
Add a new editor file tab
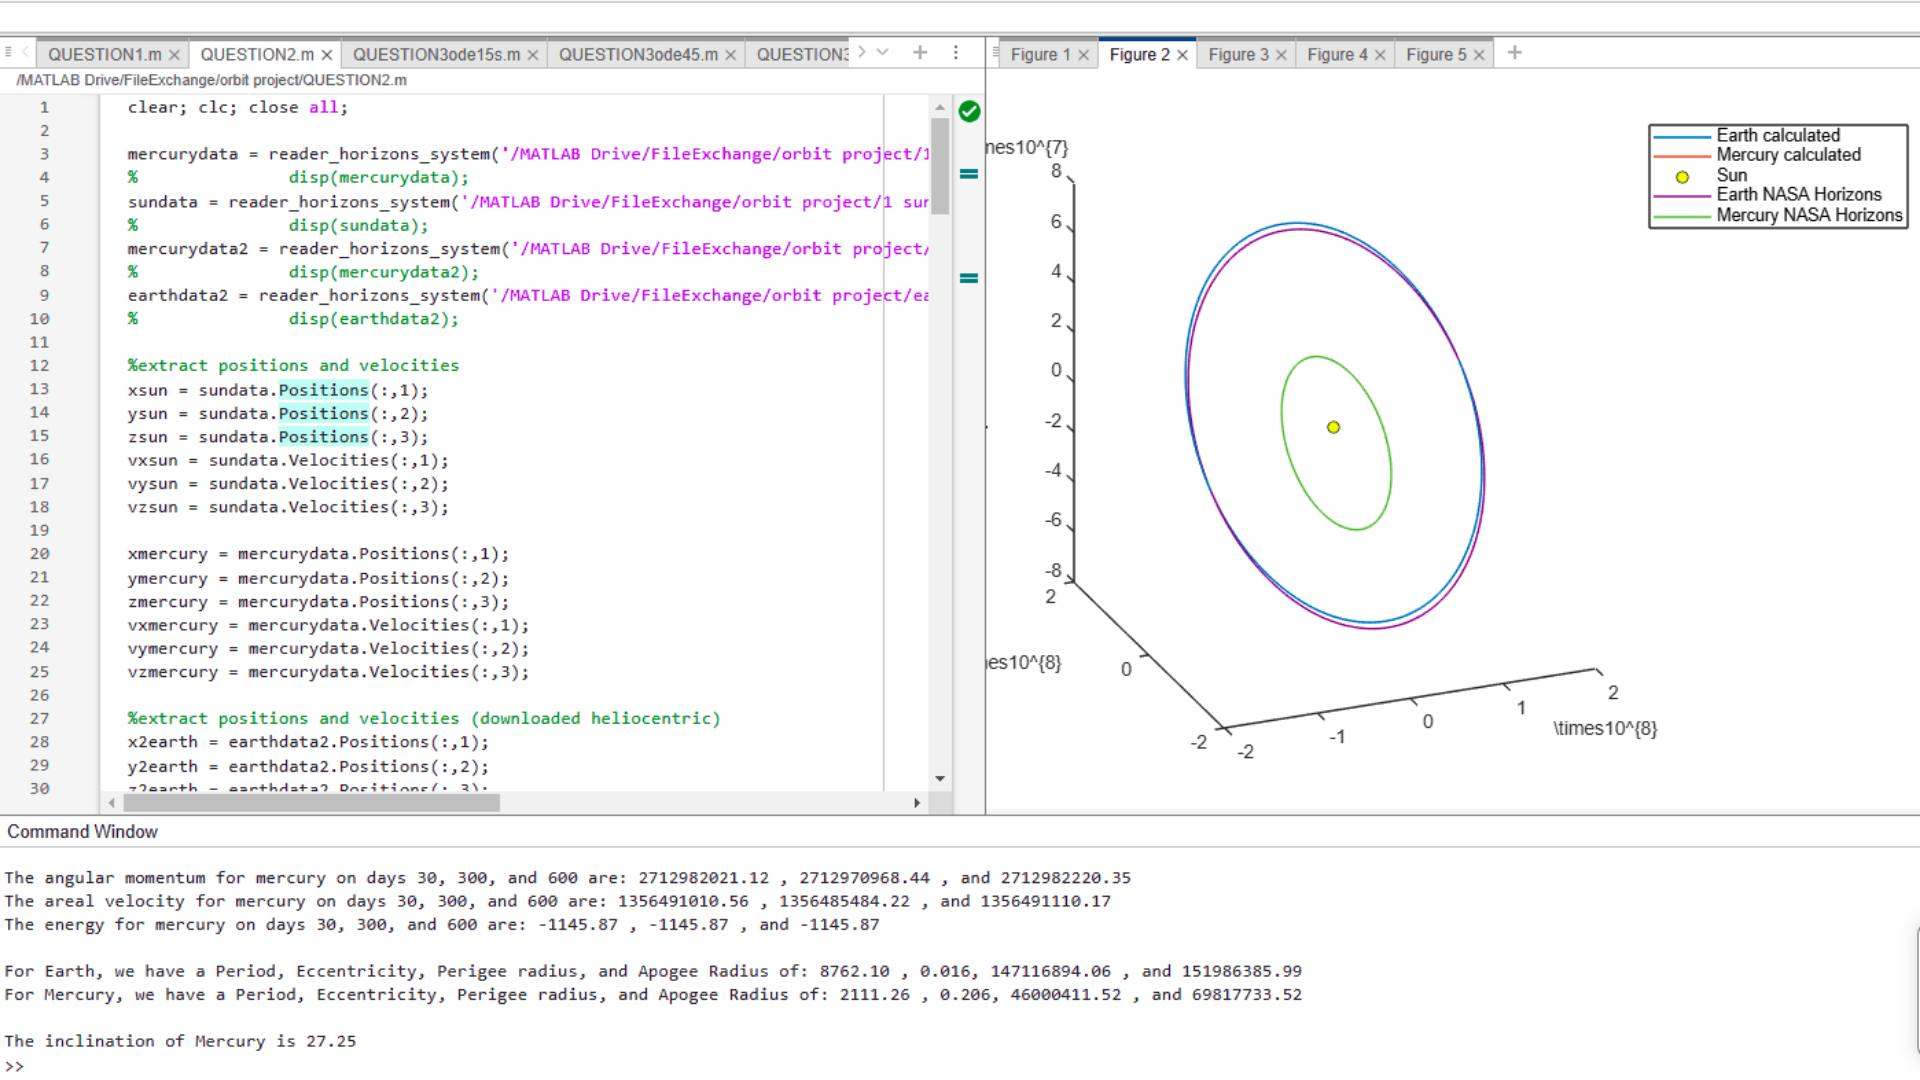920,52
